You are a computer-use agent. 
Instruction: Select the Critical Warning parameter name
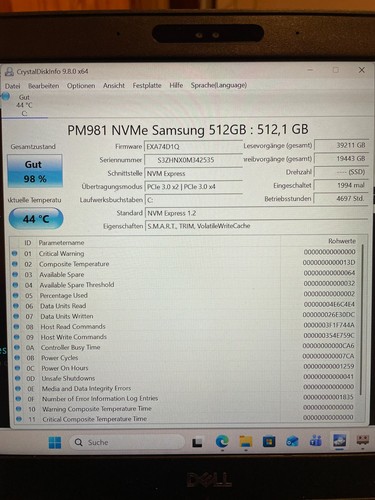pyautogui.click(x=61, y=254)
